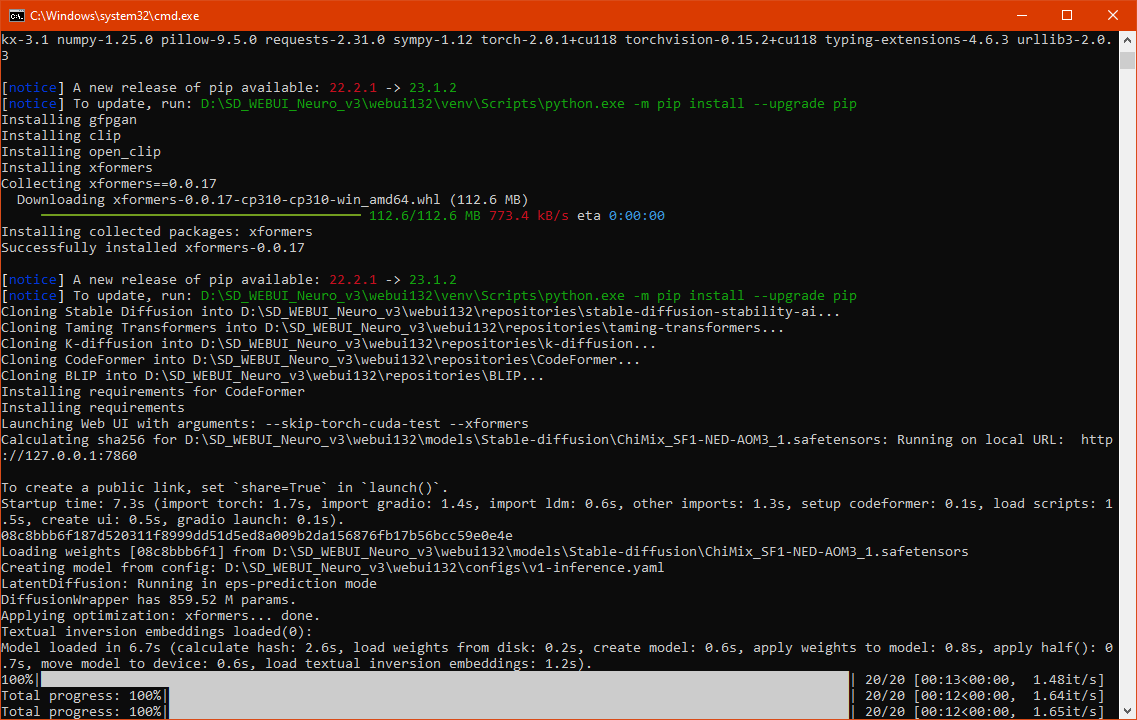The image size is (1137, 720).
Task: Click the 1.64it/s speed reading
Action: point(1065,695)
